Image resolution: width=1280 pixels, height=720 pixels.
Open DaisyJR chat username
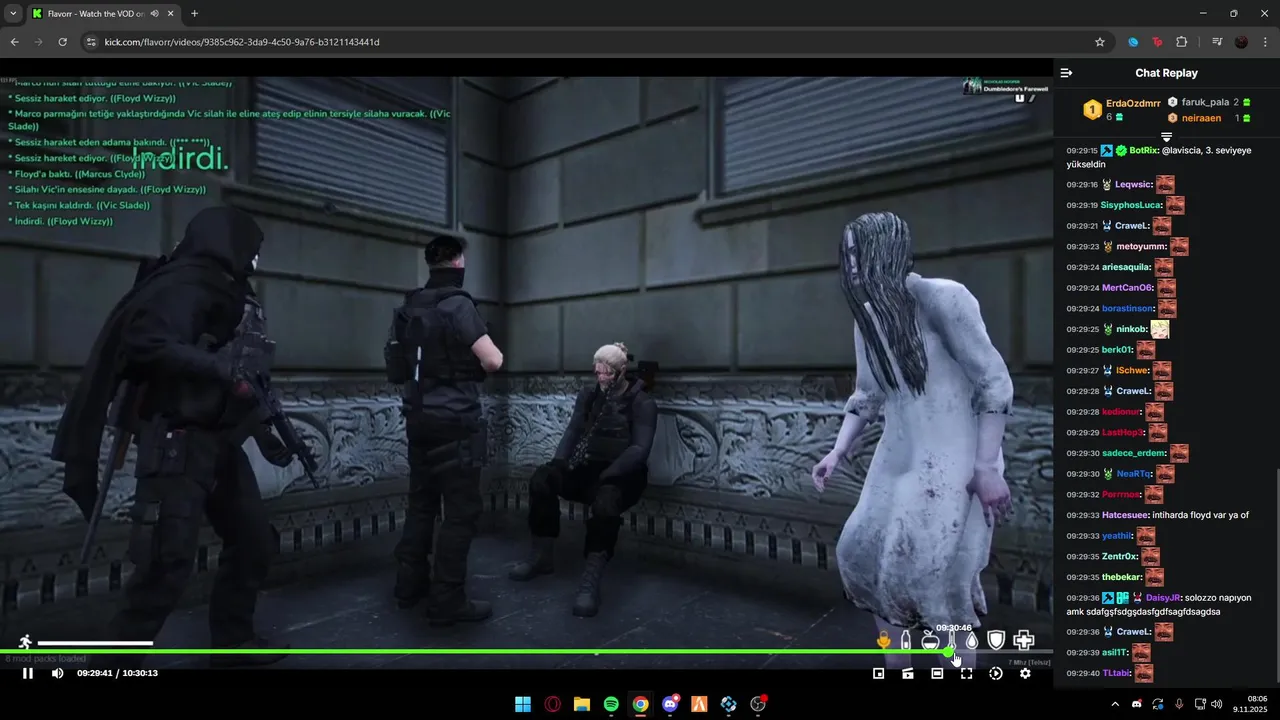(x=1163, y=597)
